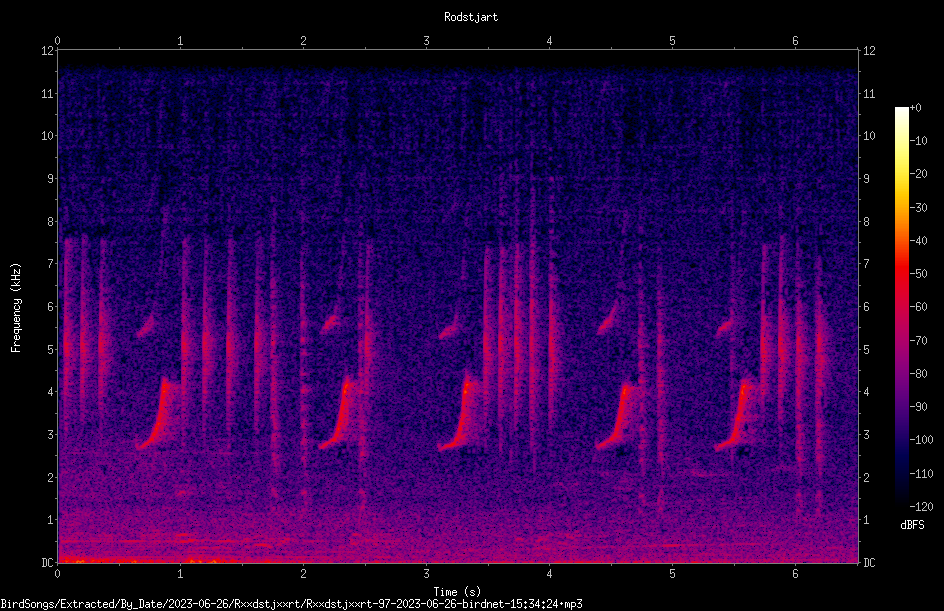944x611 pixels.
Task: Click the 4 tick on the bottom time axis
Action: click(x=549, y=574)
